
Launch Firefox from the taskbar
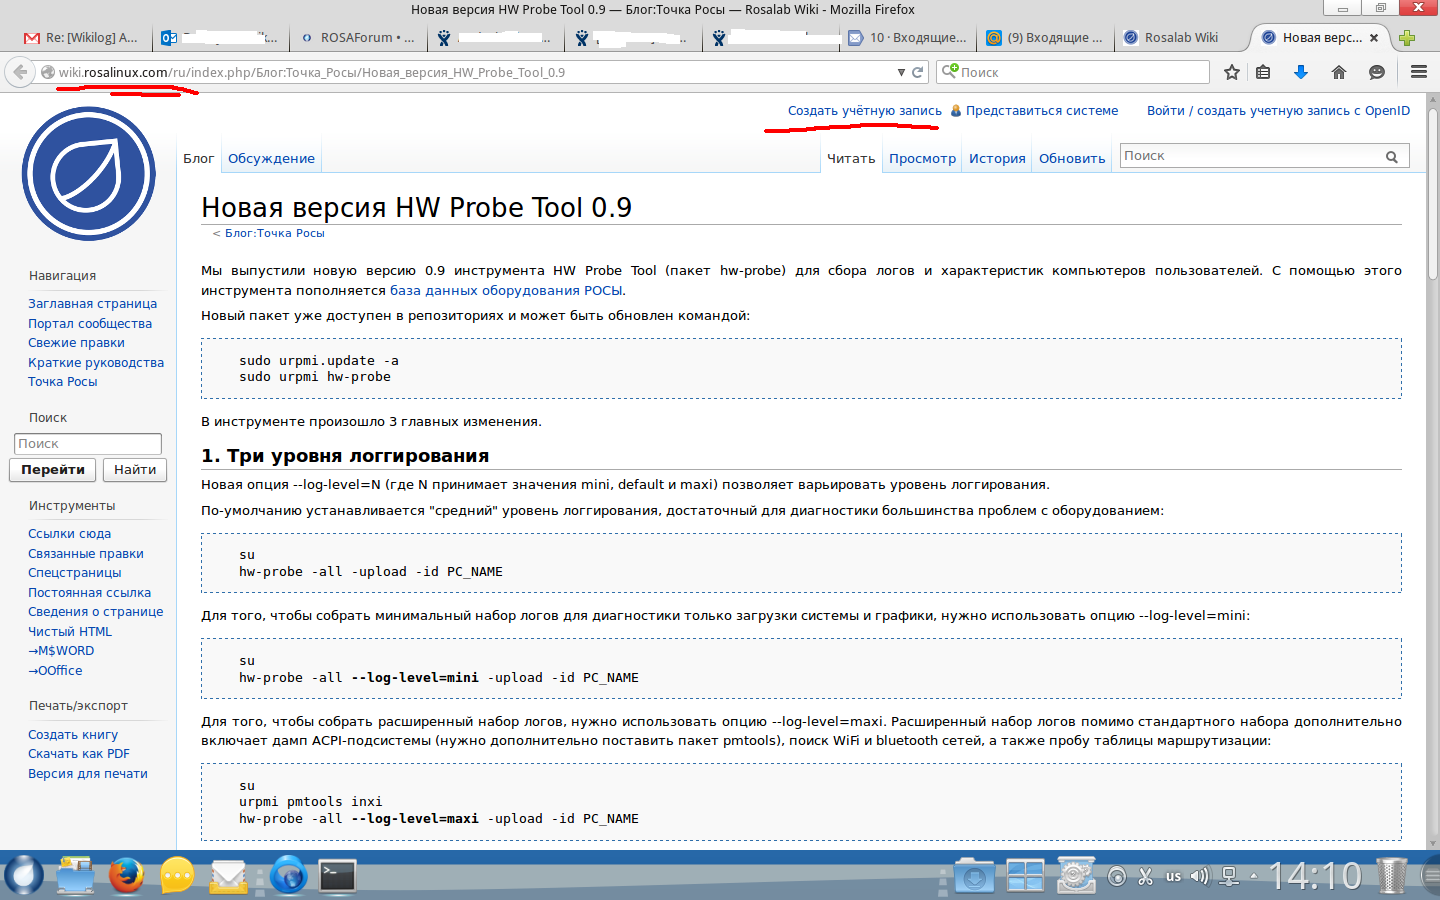point(126,876)
